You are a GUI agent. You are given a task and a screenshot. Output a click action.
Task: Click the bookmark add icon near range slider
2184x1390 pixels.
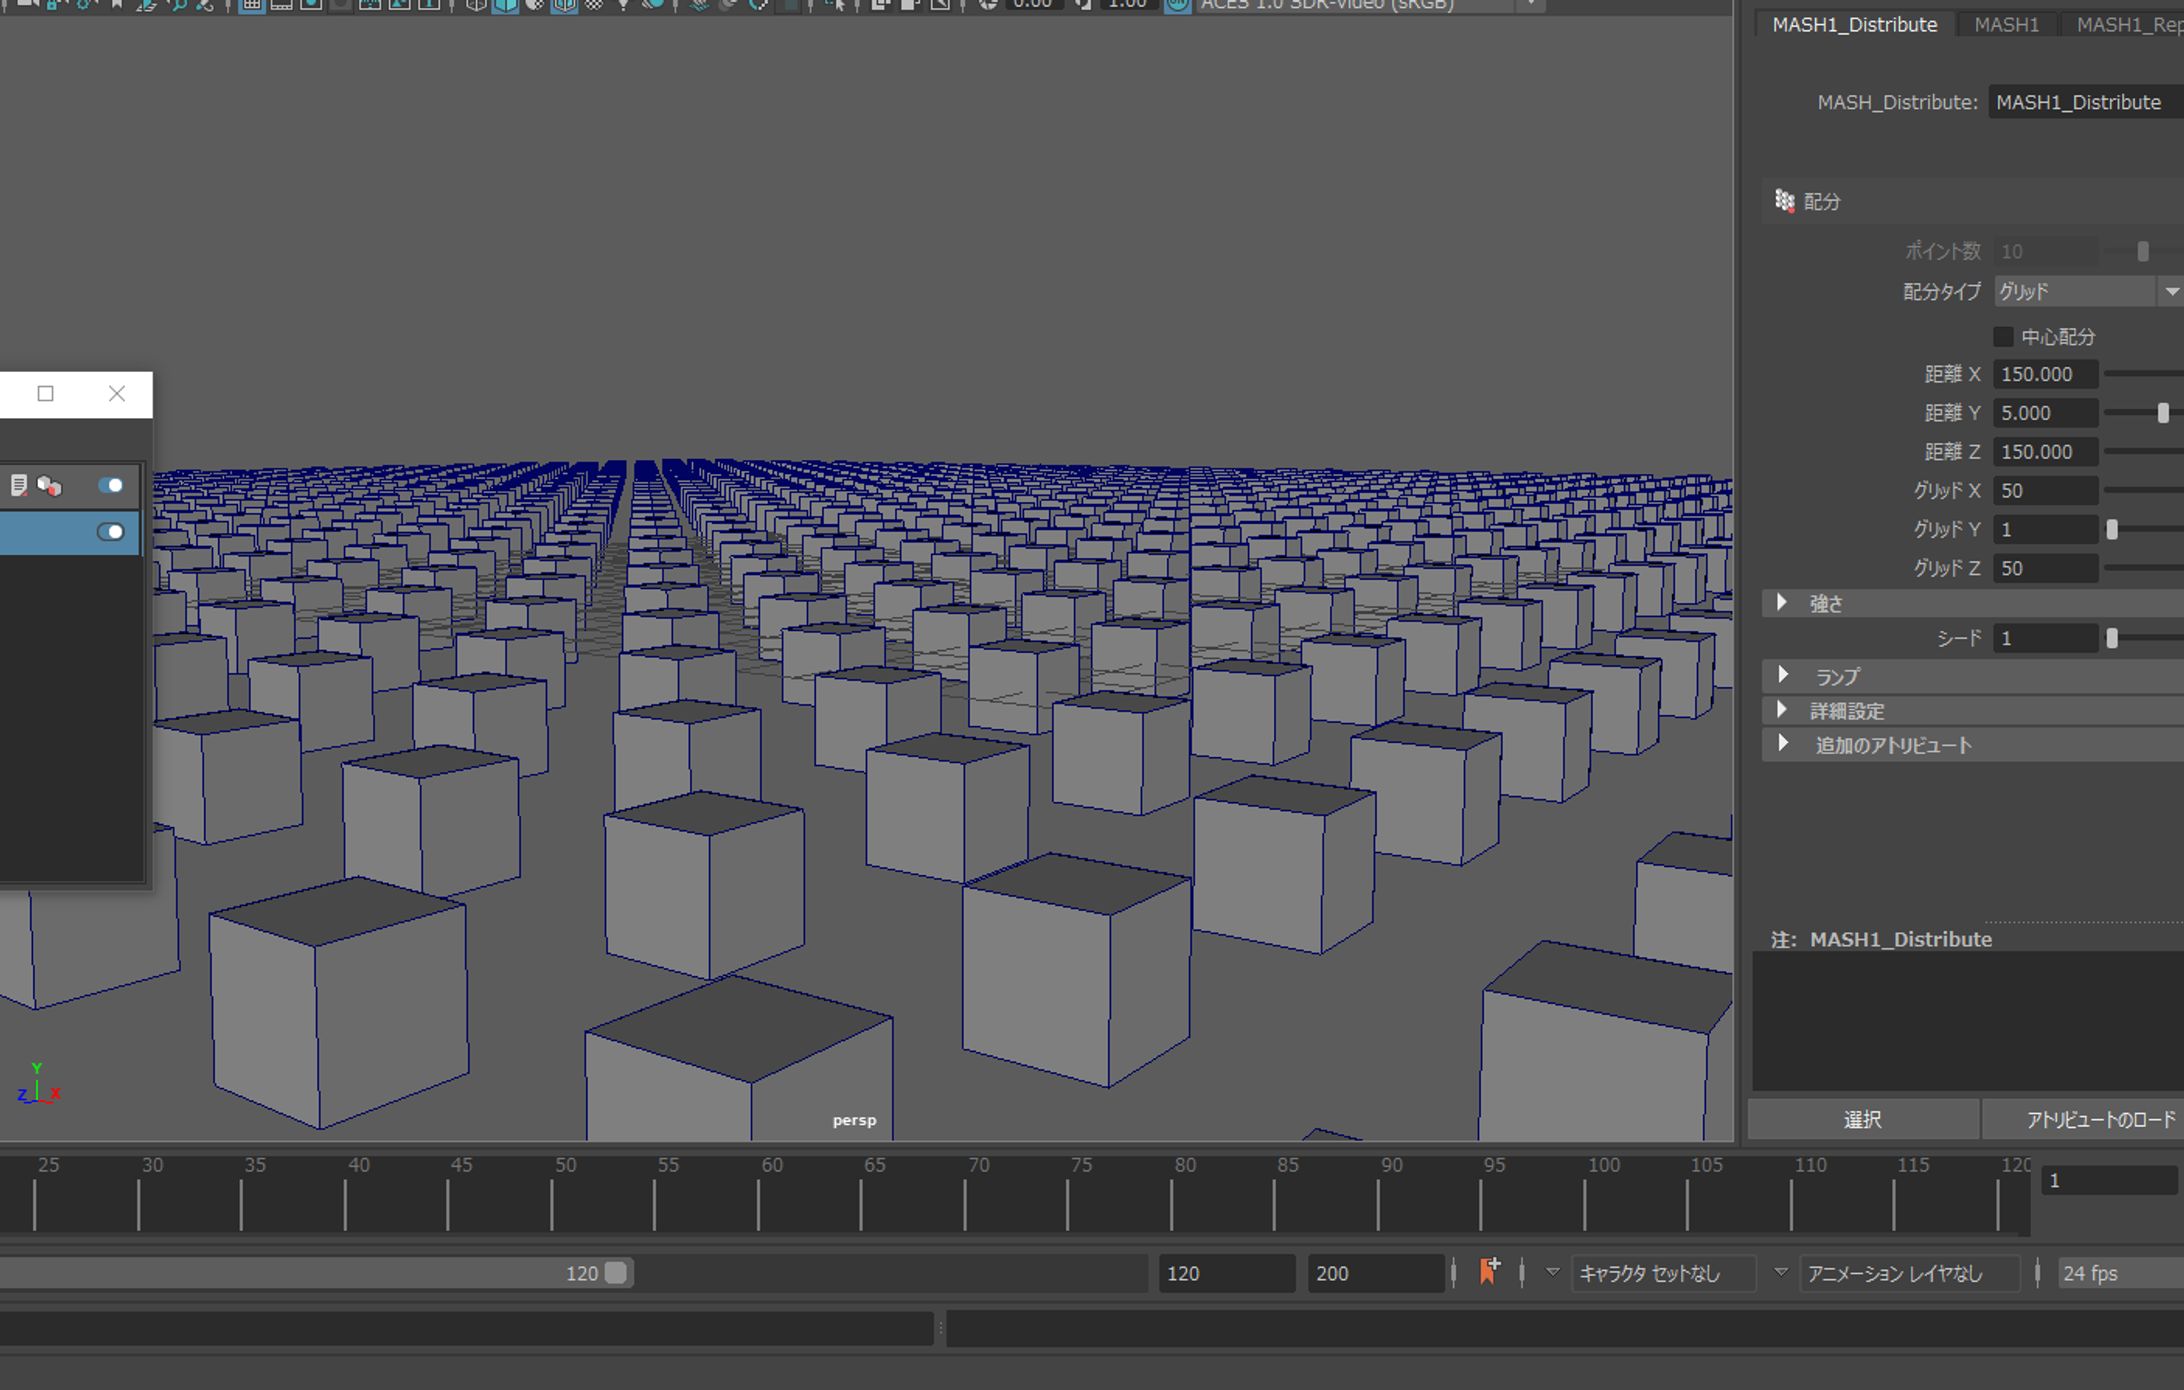1488,1271
